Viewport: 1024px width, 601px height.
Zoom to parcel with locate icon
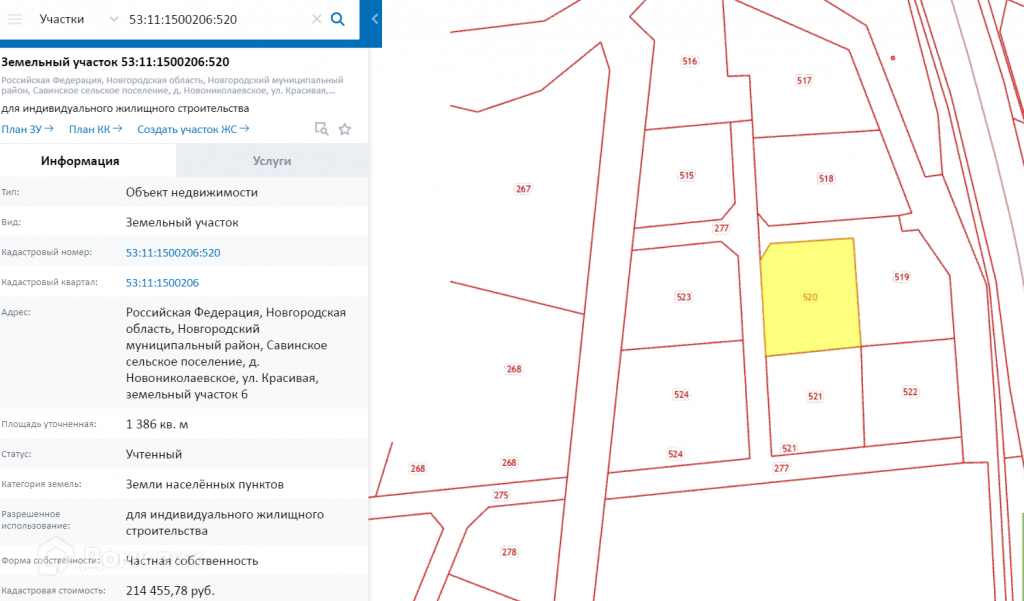[x=321, y=129]
